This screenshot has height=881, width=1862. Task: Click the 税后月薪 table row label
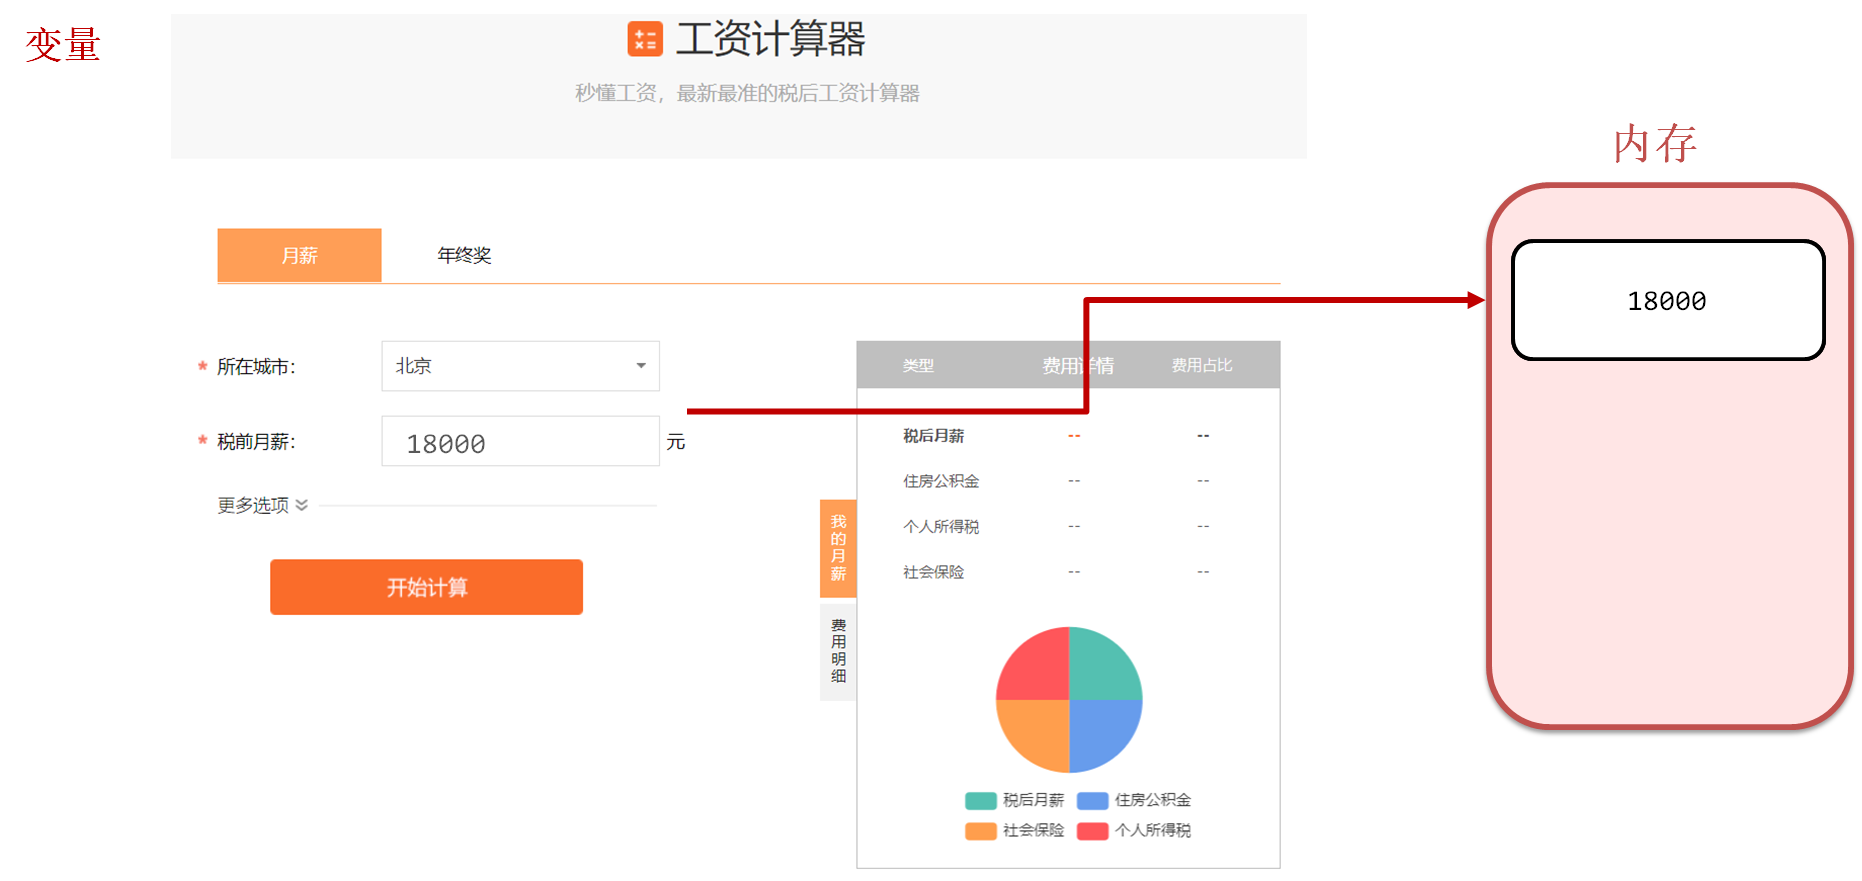pyautogui.click(x=934, y=436)
